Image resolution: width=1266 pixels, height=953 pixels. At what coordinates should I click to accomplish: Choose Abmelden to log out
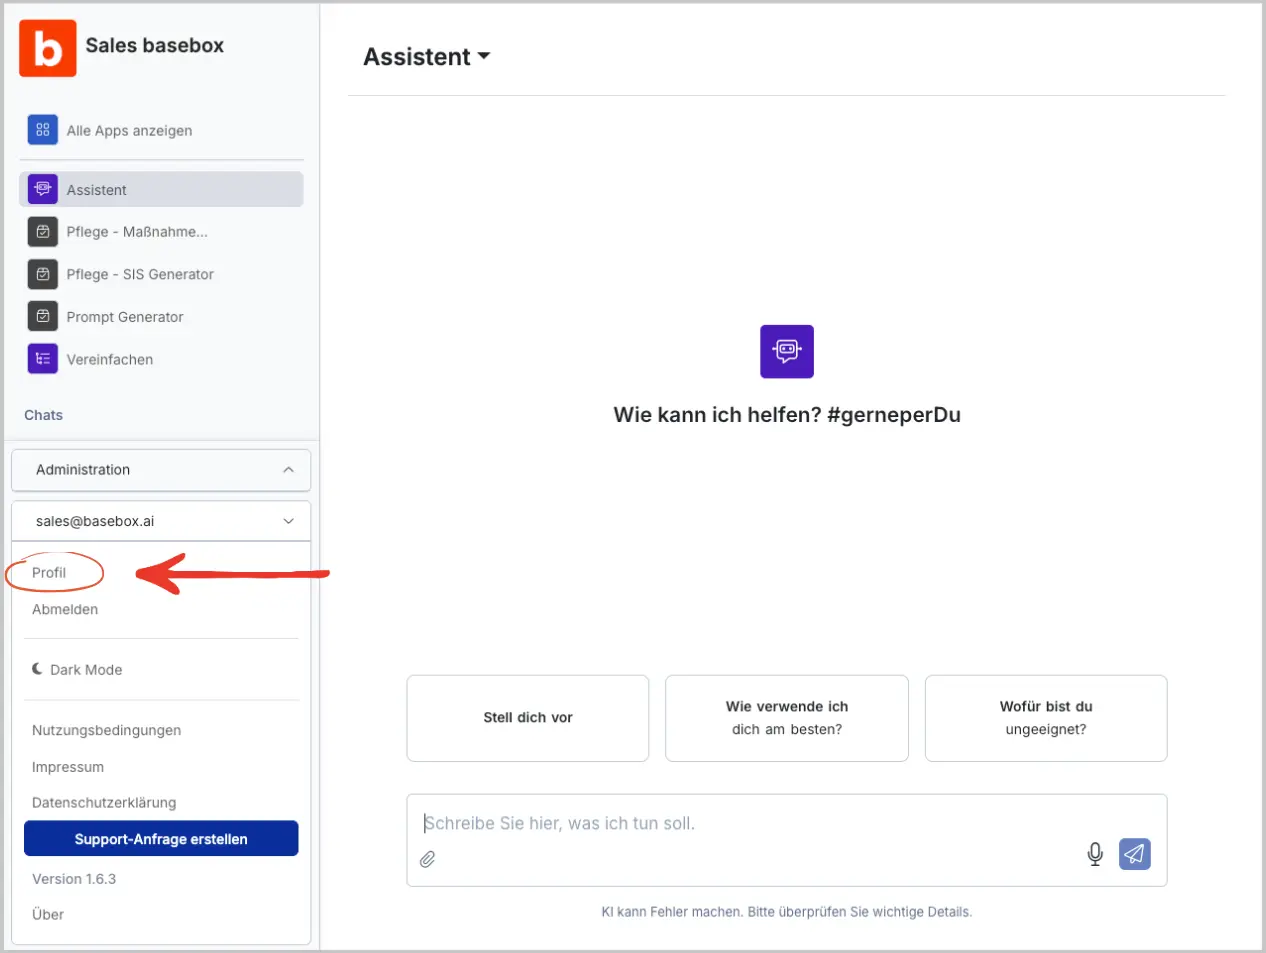(65, 609)
